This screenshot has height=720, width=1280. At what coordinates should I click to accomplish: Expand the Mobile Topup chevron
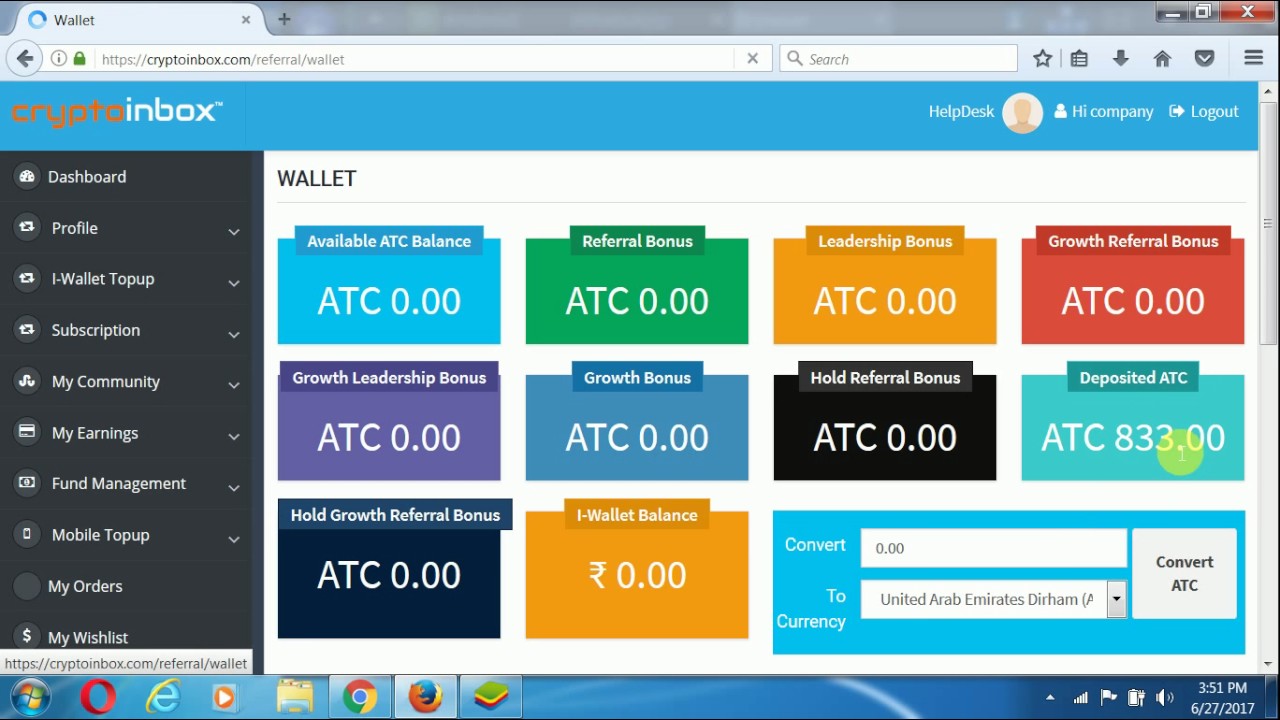pos(233,538)
